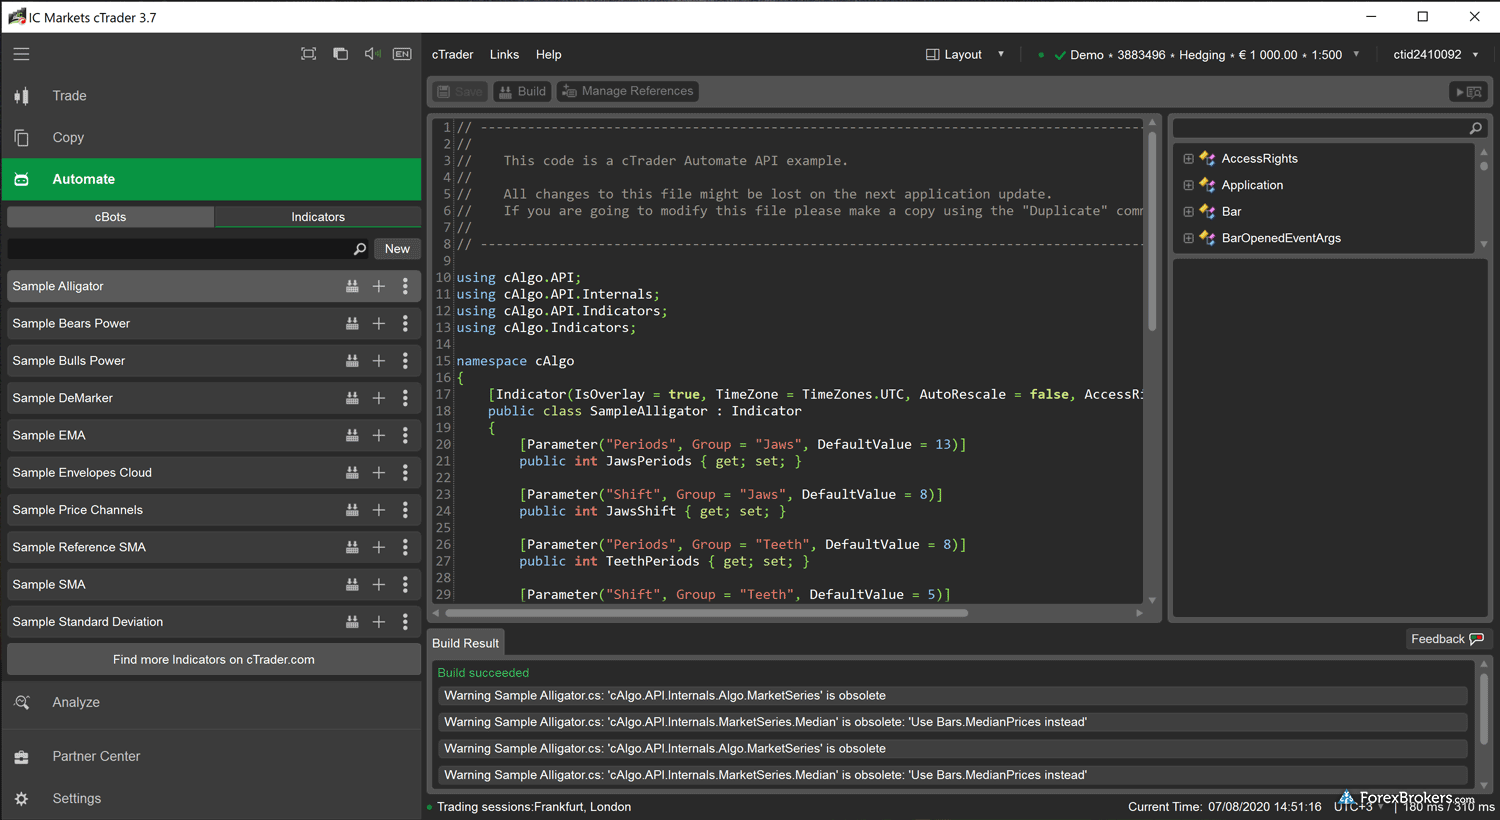
Task: Open Find more Indicators on cTrader.com link
Action: pos(213,660)
